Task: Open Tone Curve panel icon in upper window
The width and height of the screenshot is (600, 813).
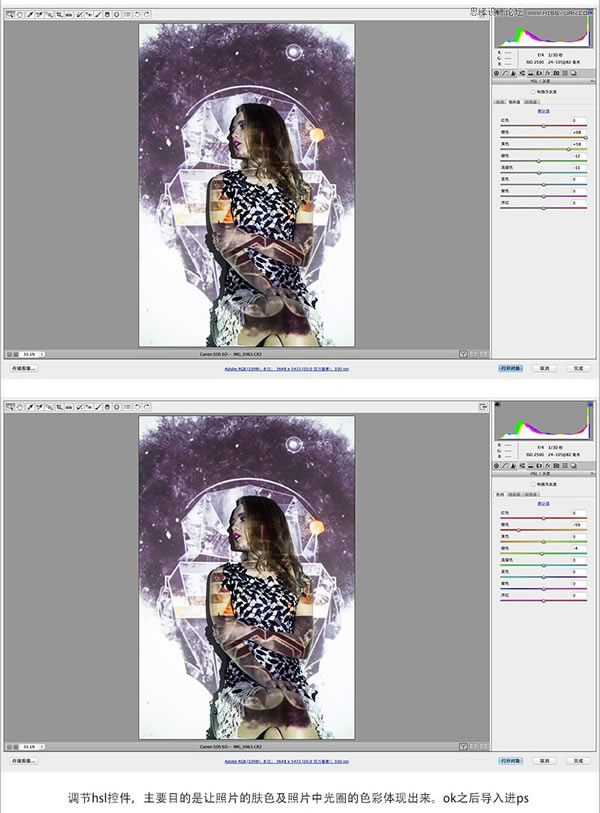Action: (x=505, y=73)
